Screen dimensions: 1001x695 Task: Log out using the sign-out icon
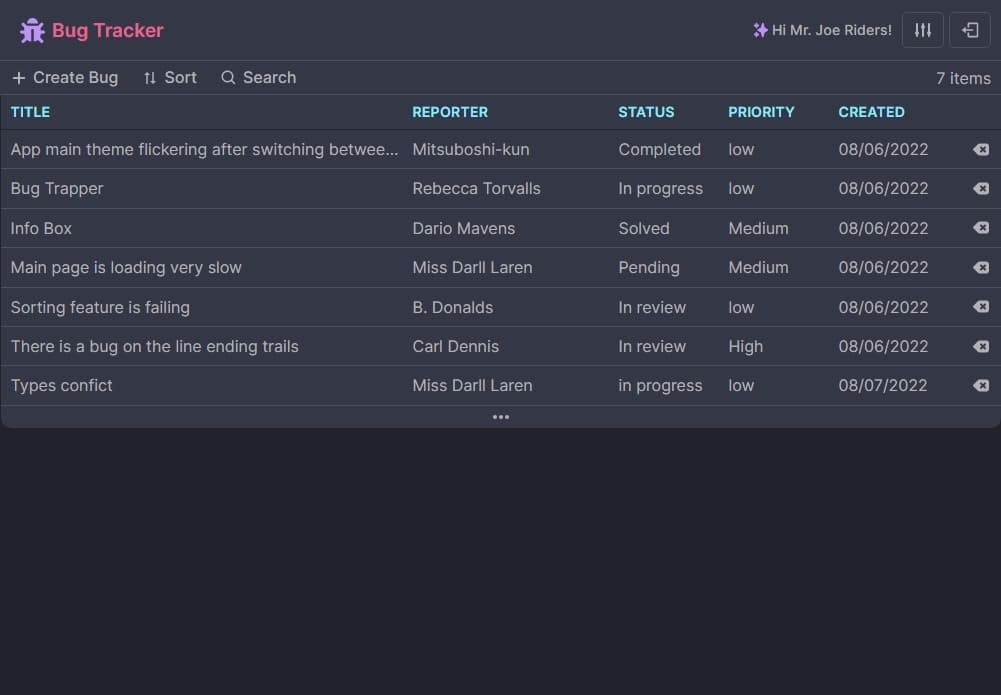[969, 30]
